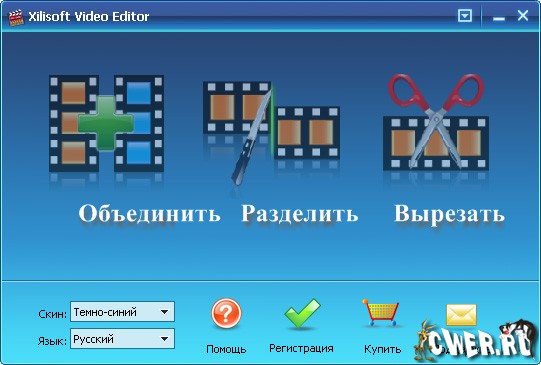
Task: Click the Объединить label
Action: click(149, 213)
